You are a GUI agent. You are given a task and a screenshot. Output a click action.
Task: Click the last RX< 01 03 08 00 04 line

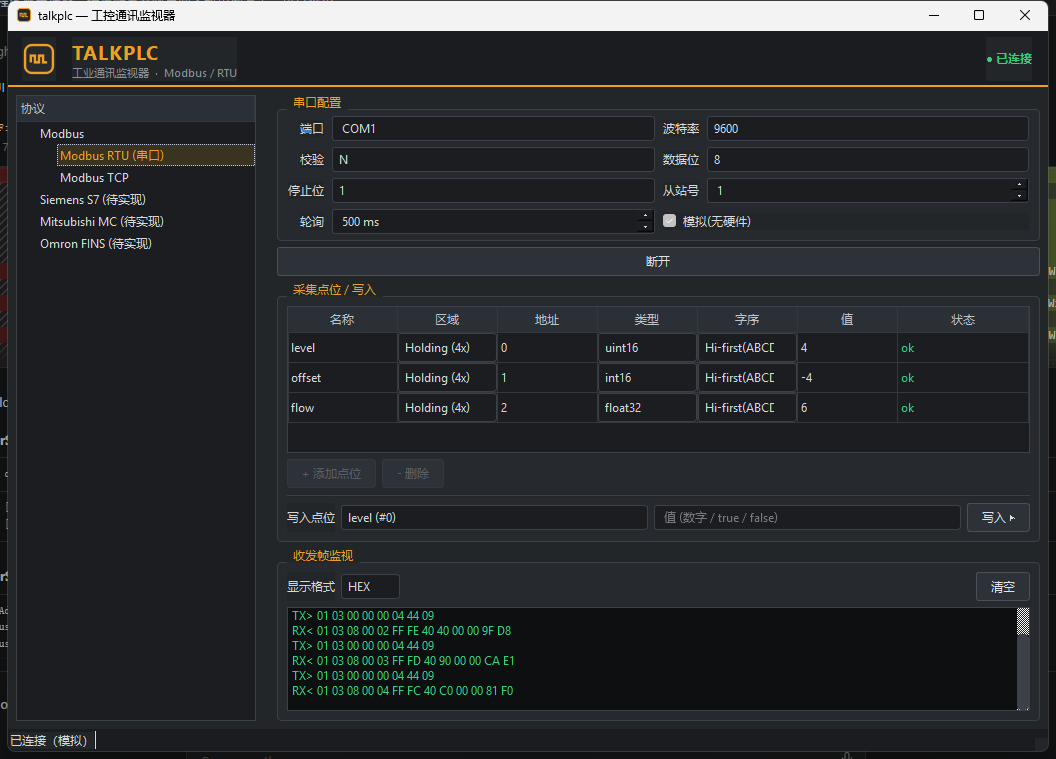(403, 690)
